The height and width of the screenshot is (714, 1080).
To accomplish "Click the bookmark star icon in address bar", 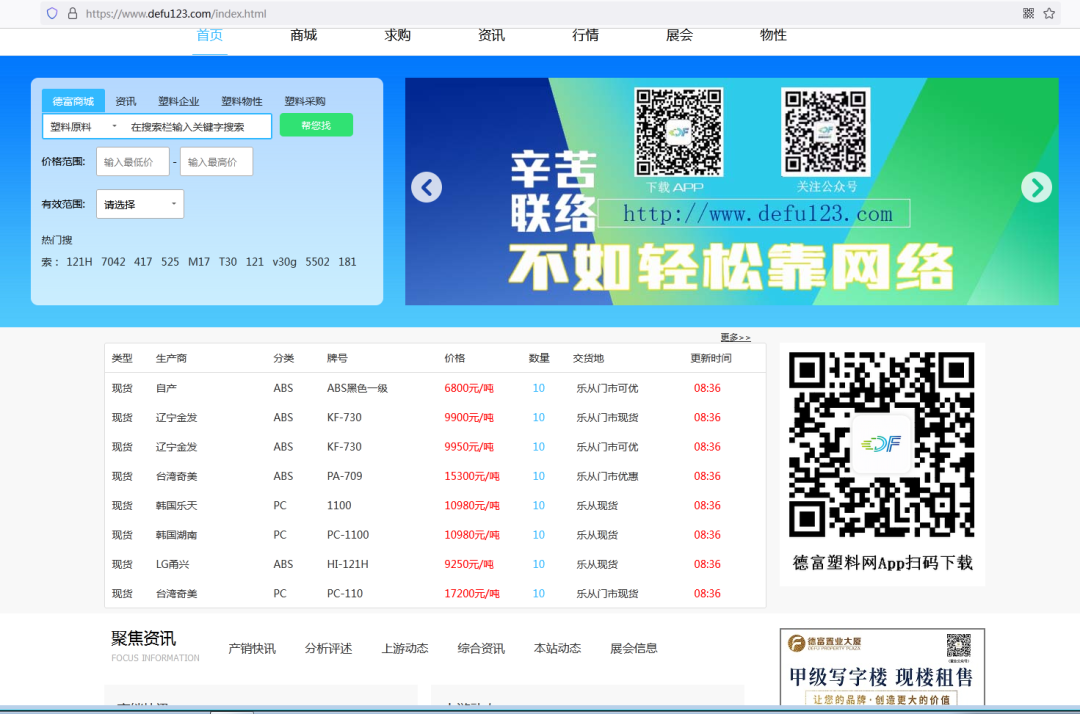I will click(x=1050, y=14).
